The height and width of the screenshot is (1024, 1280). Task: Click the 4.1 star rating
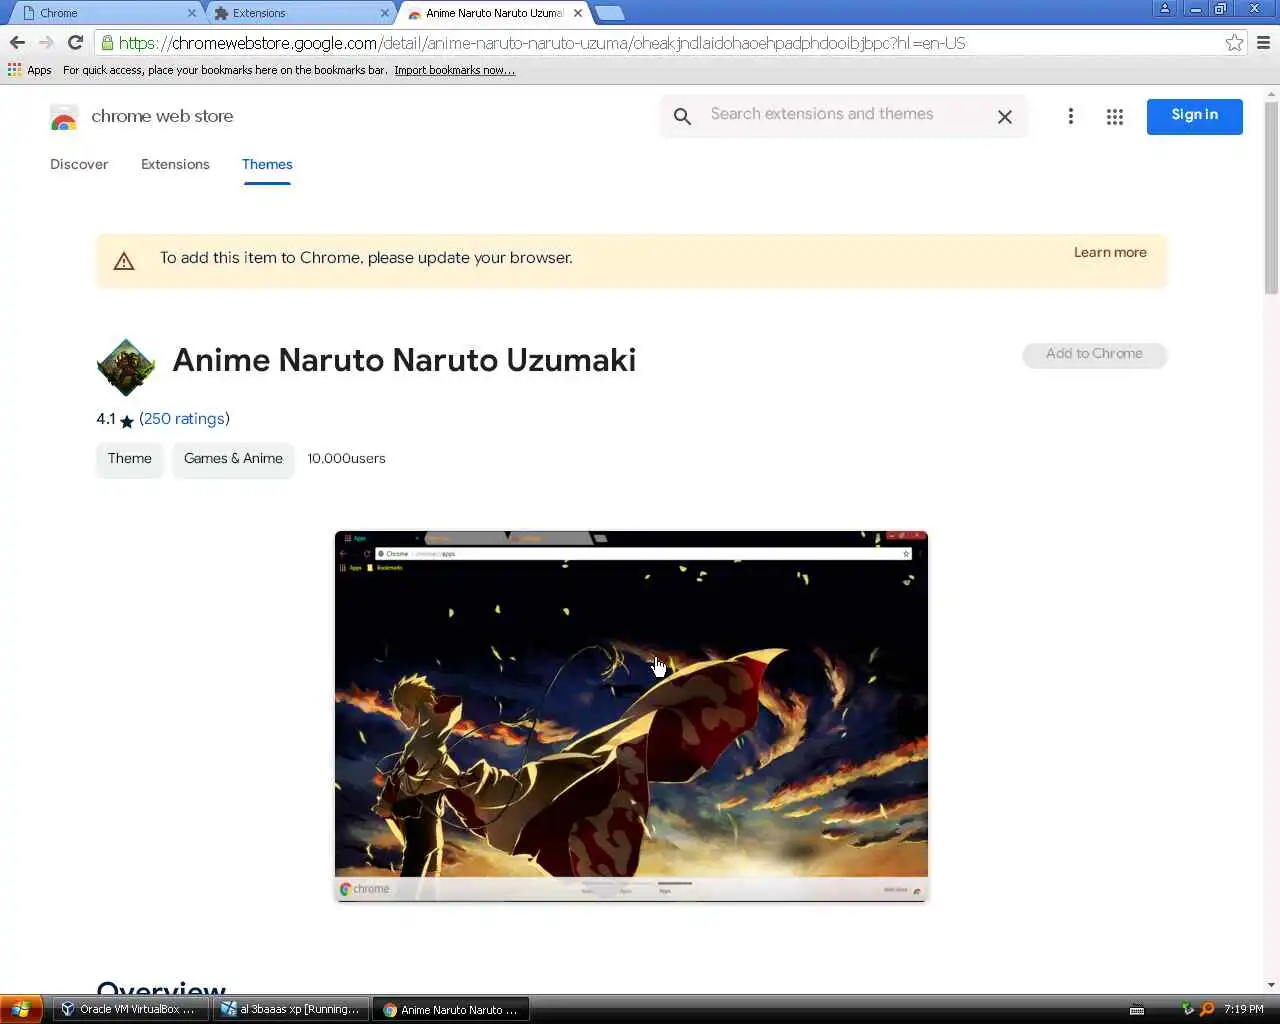pos(115,419)
